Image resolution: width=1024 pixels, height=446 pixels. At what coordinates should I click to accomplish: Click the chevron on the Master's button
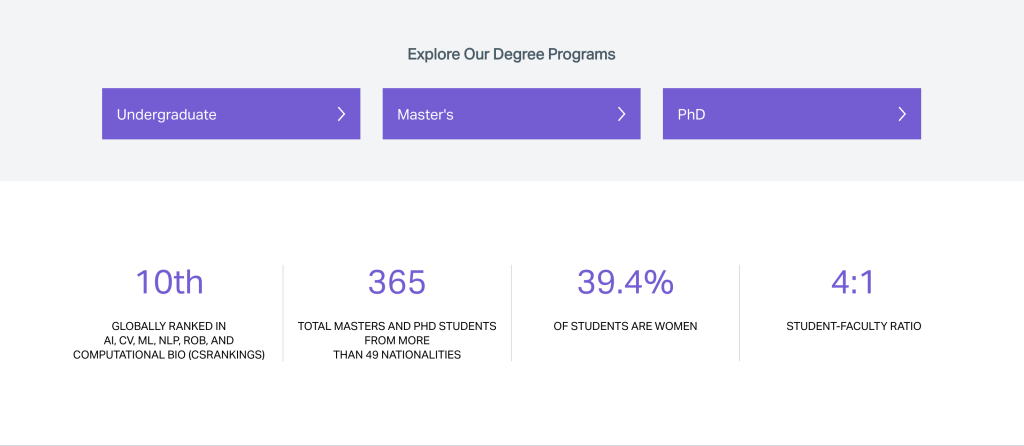point(621,114)
